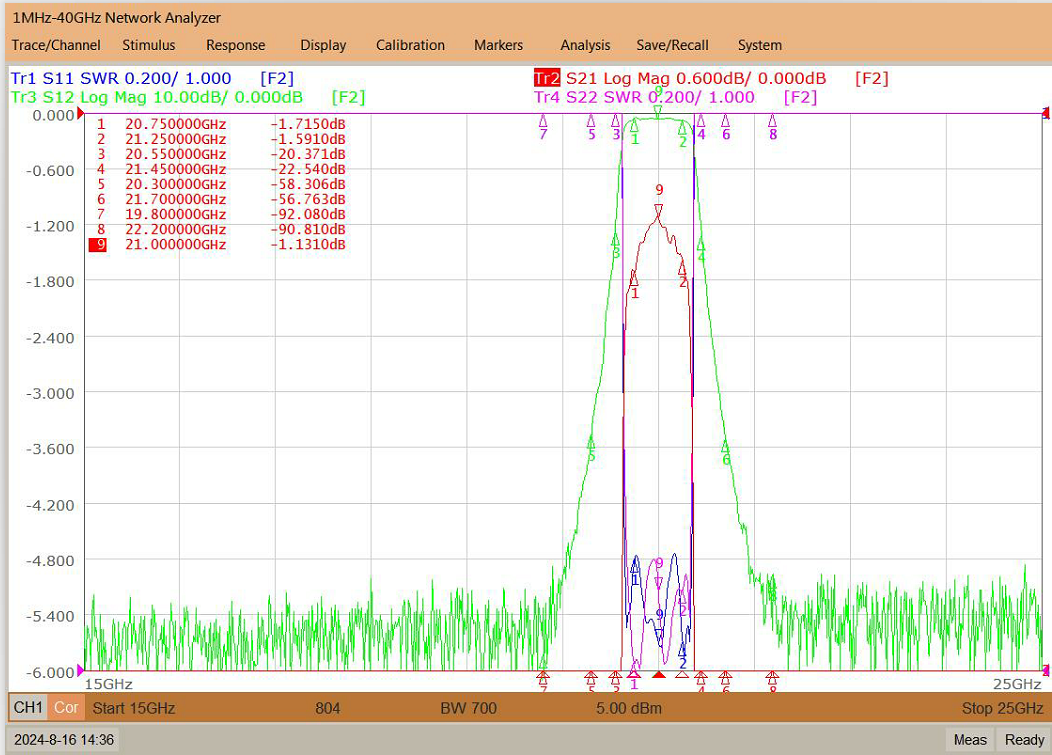1052x755 pixels.
Task: Open the Stimulus menu
Action: click(x=148, y=45)
